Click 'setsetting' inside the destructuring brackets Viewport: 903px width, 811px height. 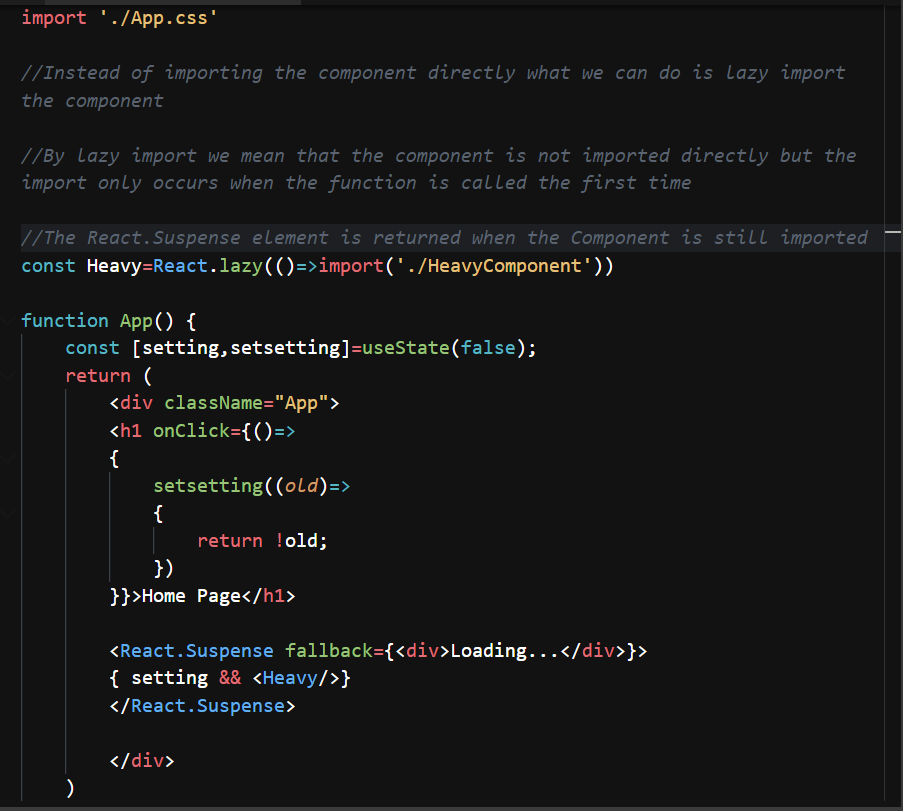click(x=285, y=348)
